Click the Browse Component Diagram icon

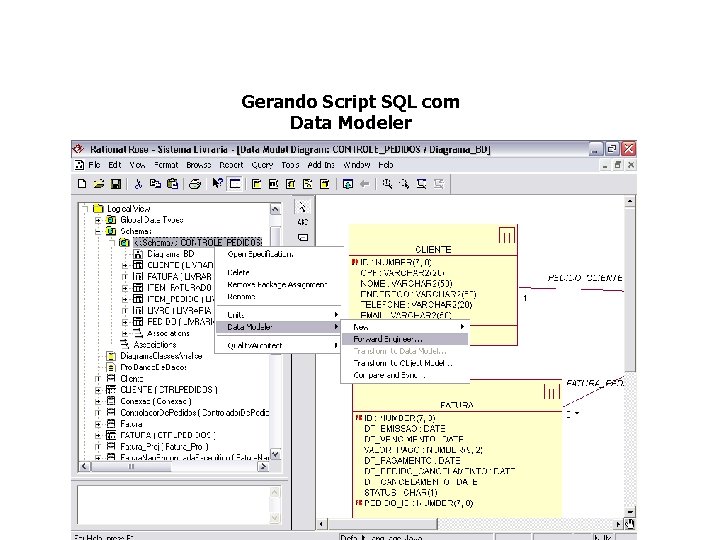(290, 184)
